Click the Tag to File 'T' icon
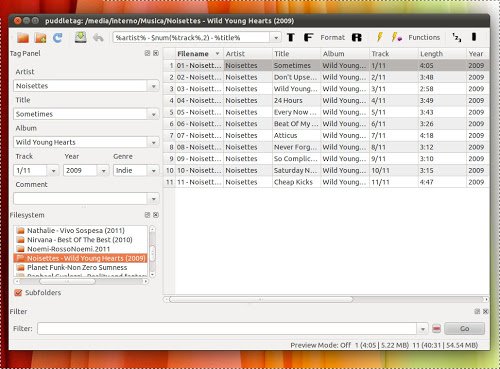The height and width of the screenshot is (369, 500). (291, 37)
